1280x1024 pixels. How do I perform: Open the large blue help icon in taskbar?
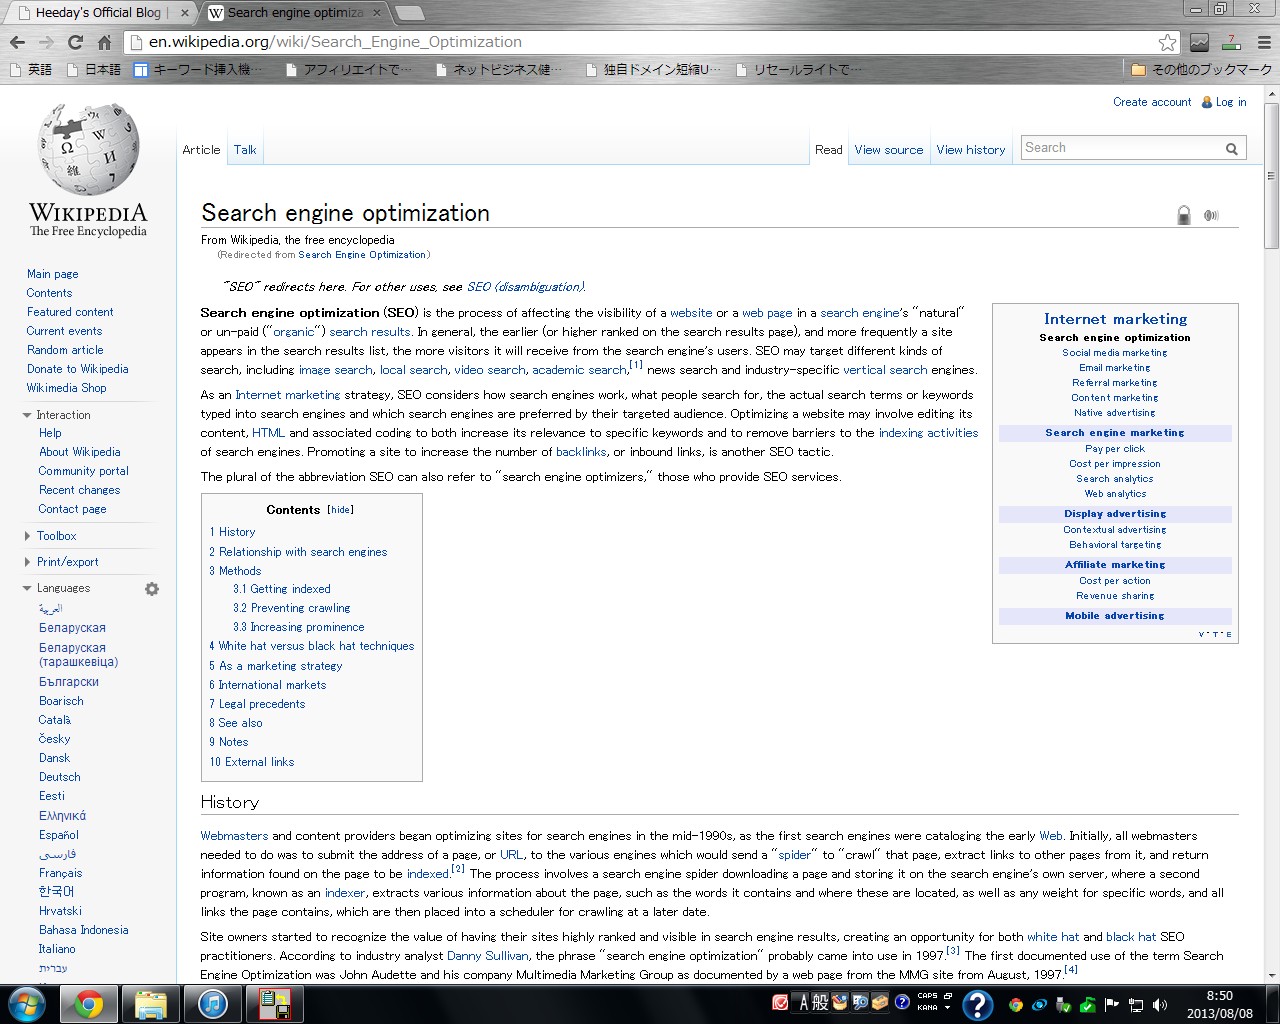click(977, 1004)
